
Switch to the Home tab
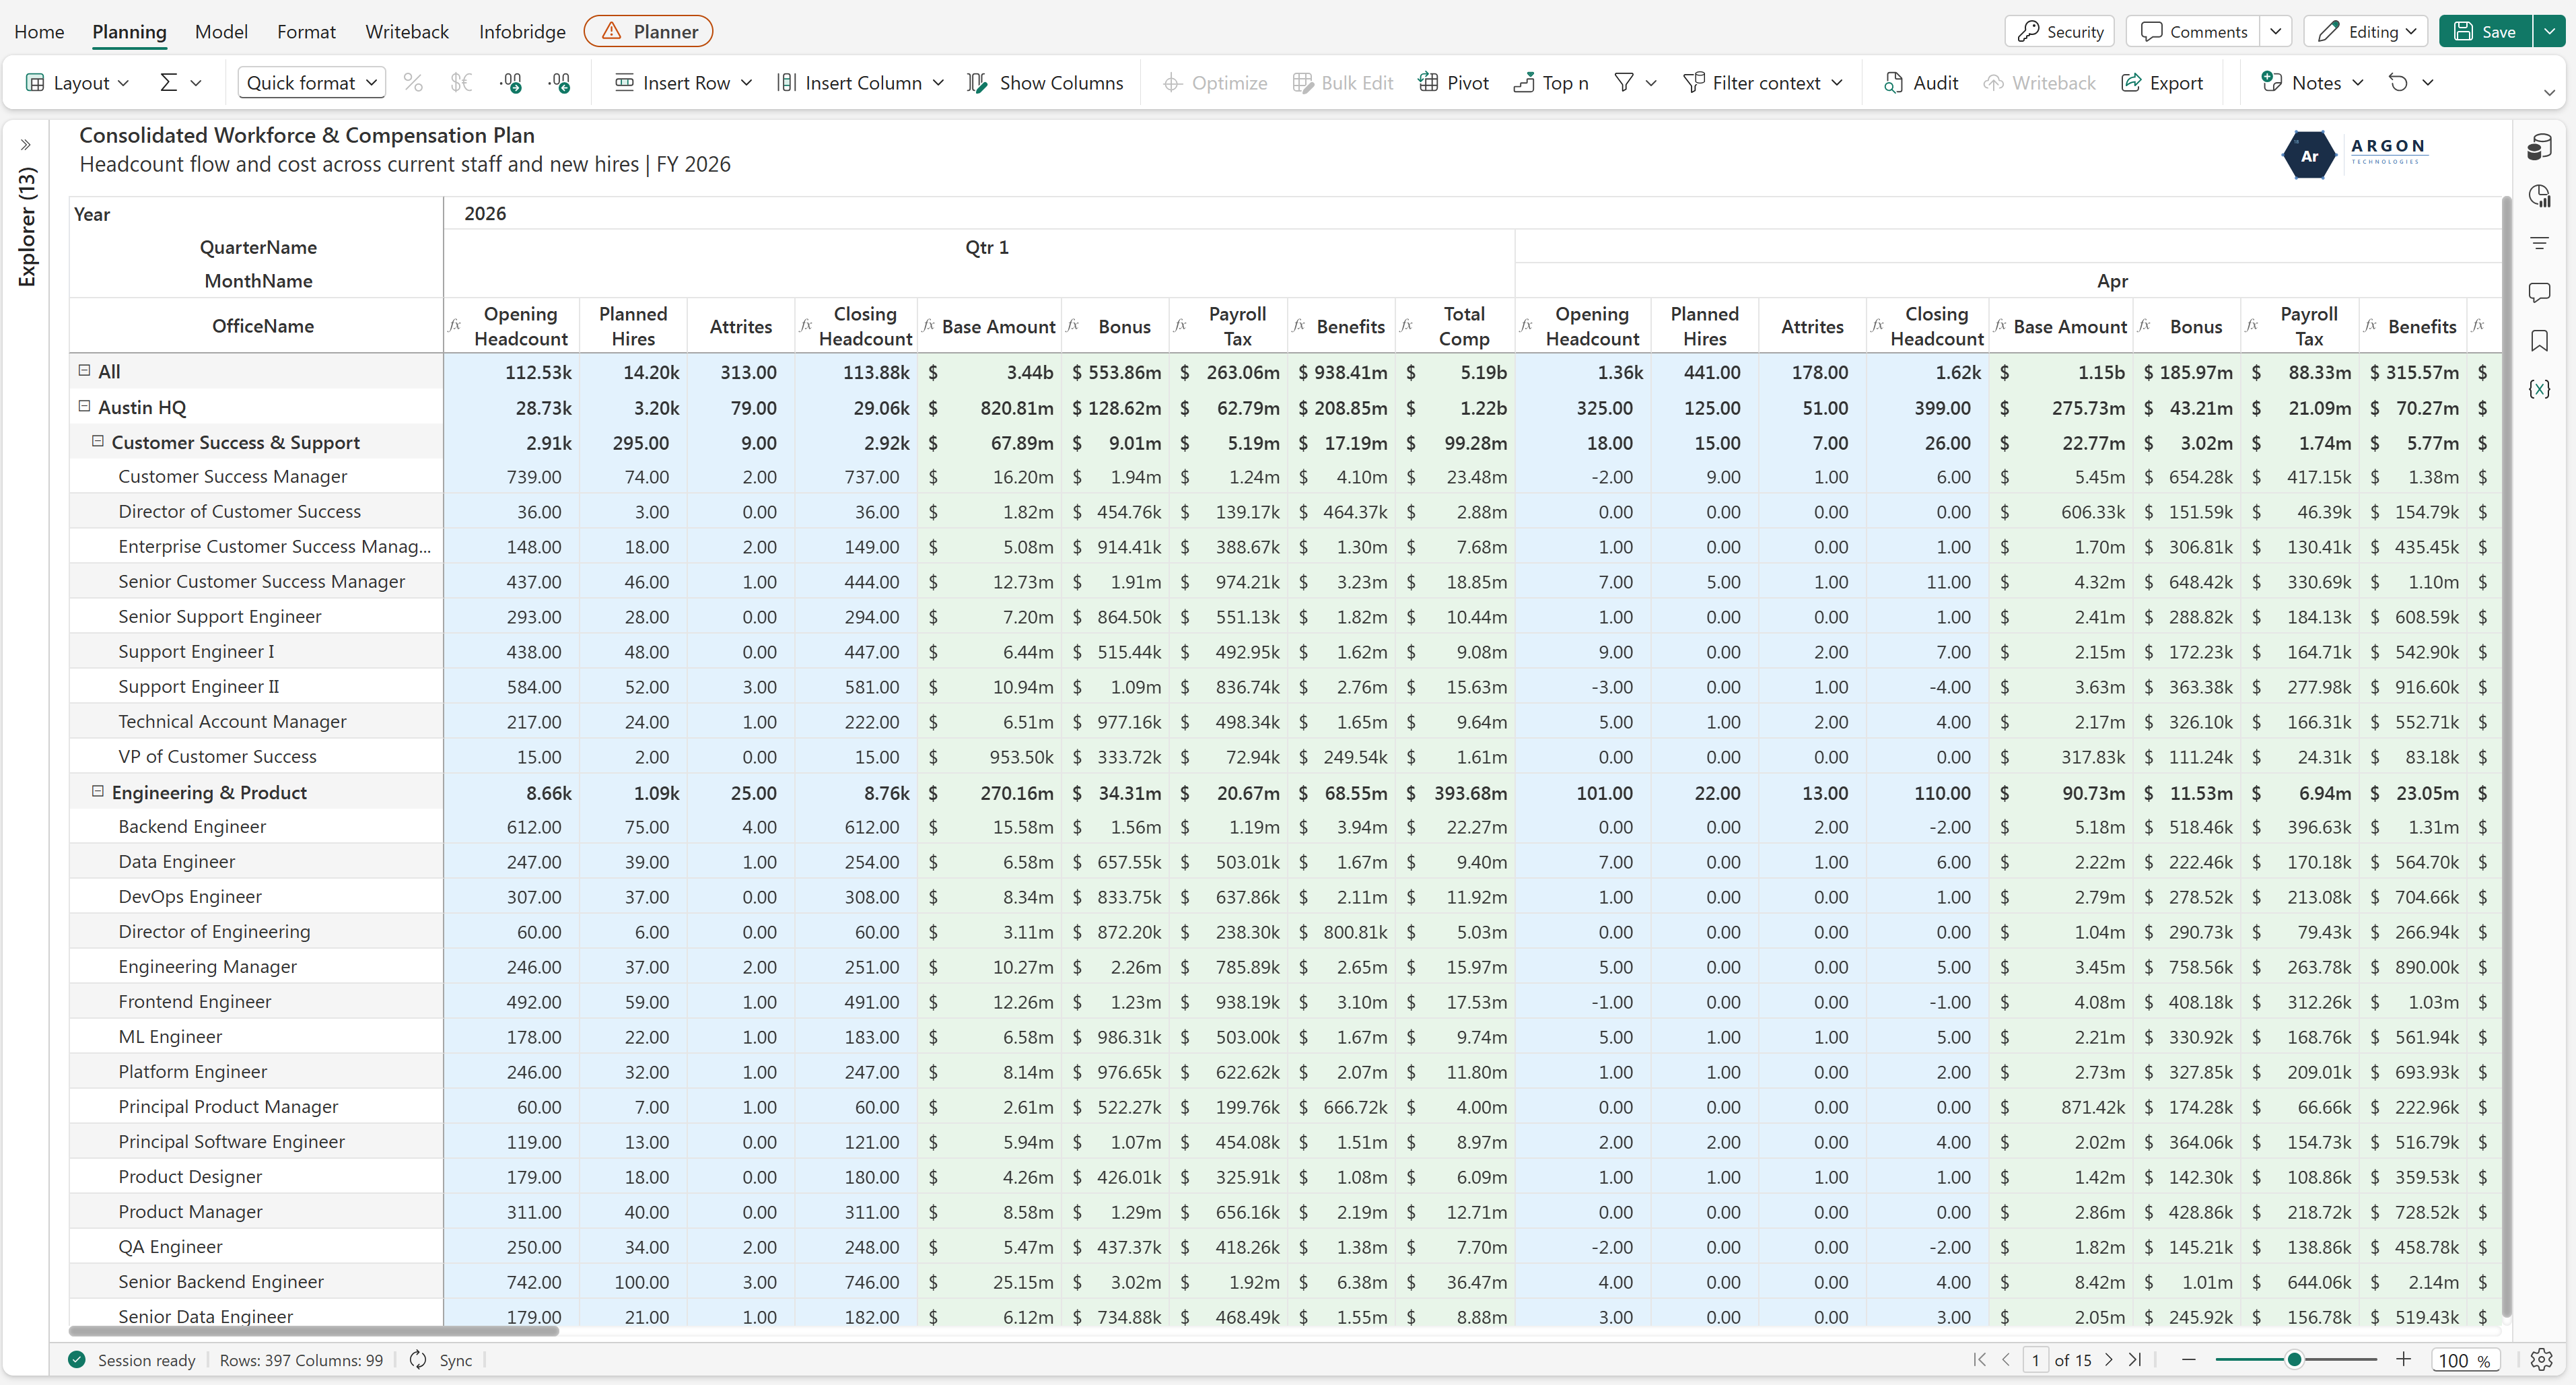pyautogui.click(x=39, y=32)
